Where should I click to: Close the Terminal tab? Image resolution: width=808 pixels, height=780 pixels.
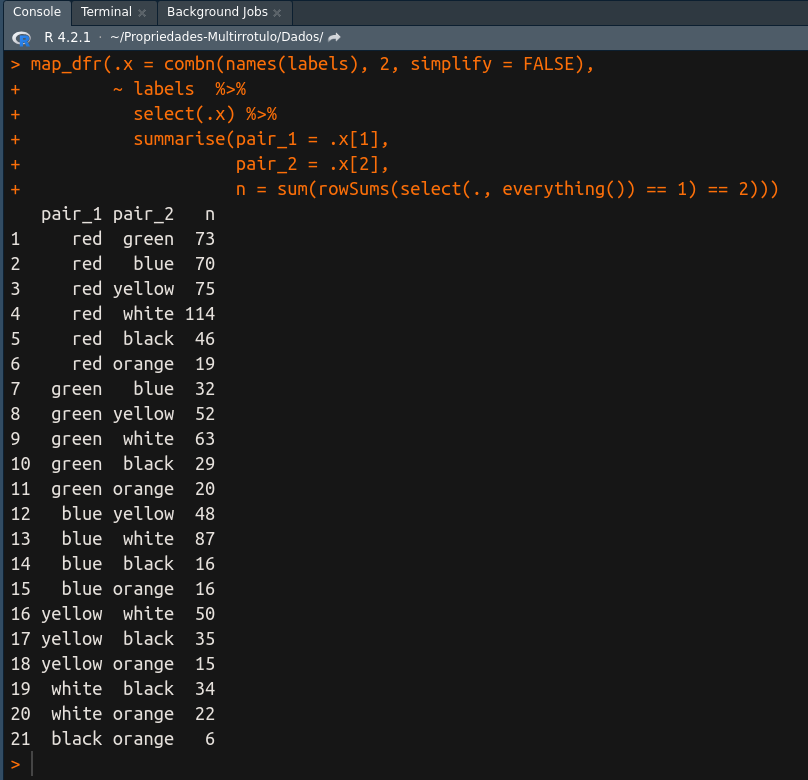click(x=142, y=13)
